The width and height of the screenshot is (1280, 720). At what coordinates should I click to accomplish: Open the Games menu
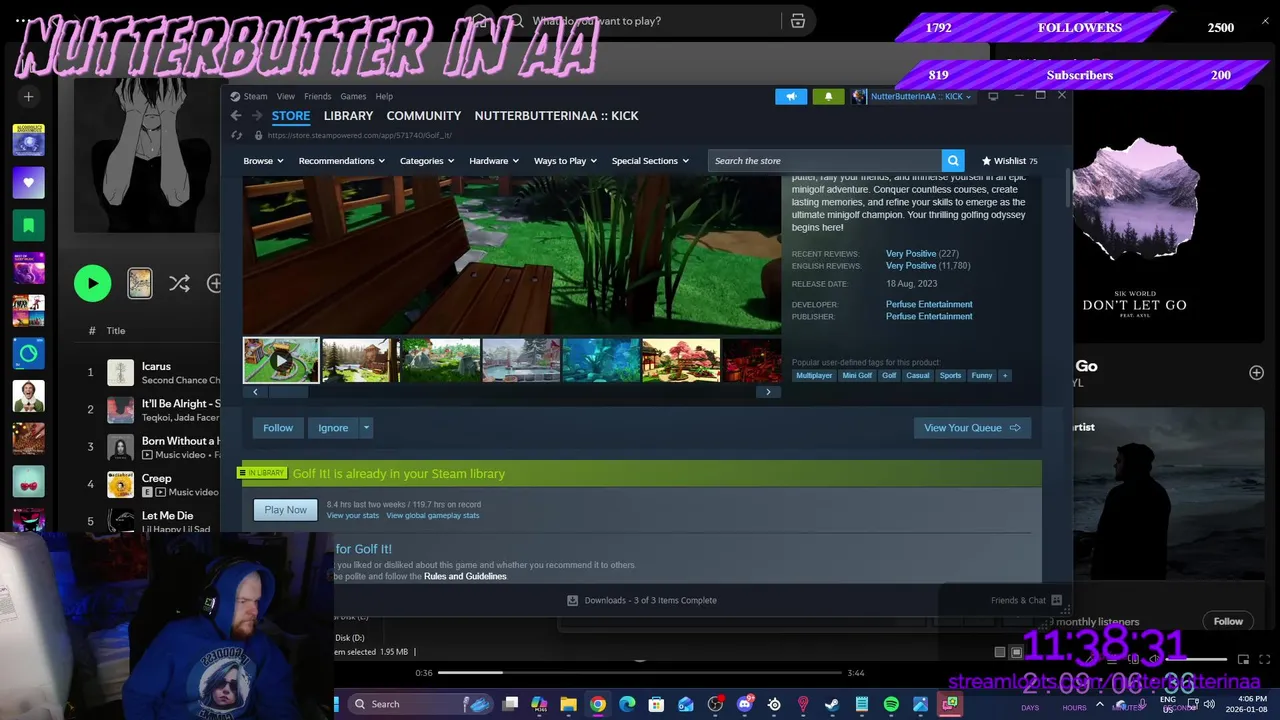[353, 97]
